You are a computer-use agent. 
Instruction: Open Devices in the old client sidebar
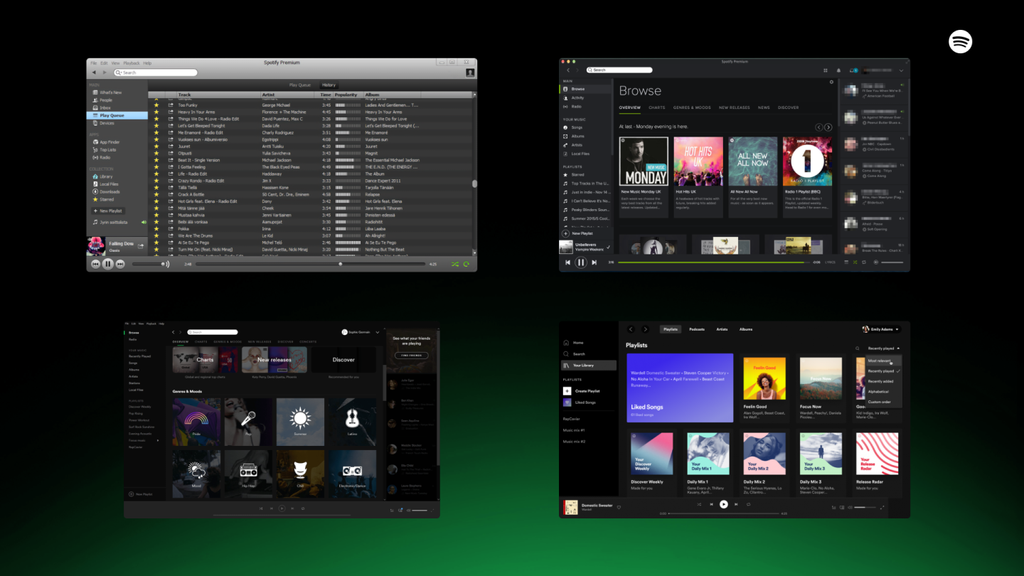point(106,123)
